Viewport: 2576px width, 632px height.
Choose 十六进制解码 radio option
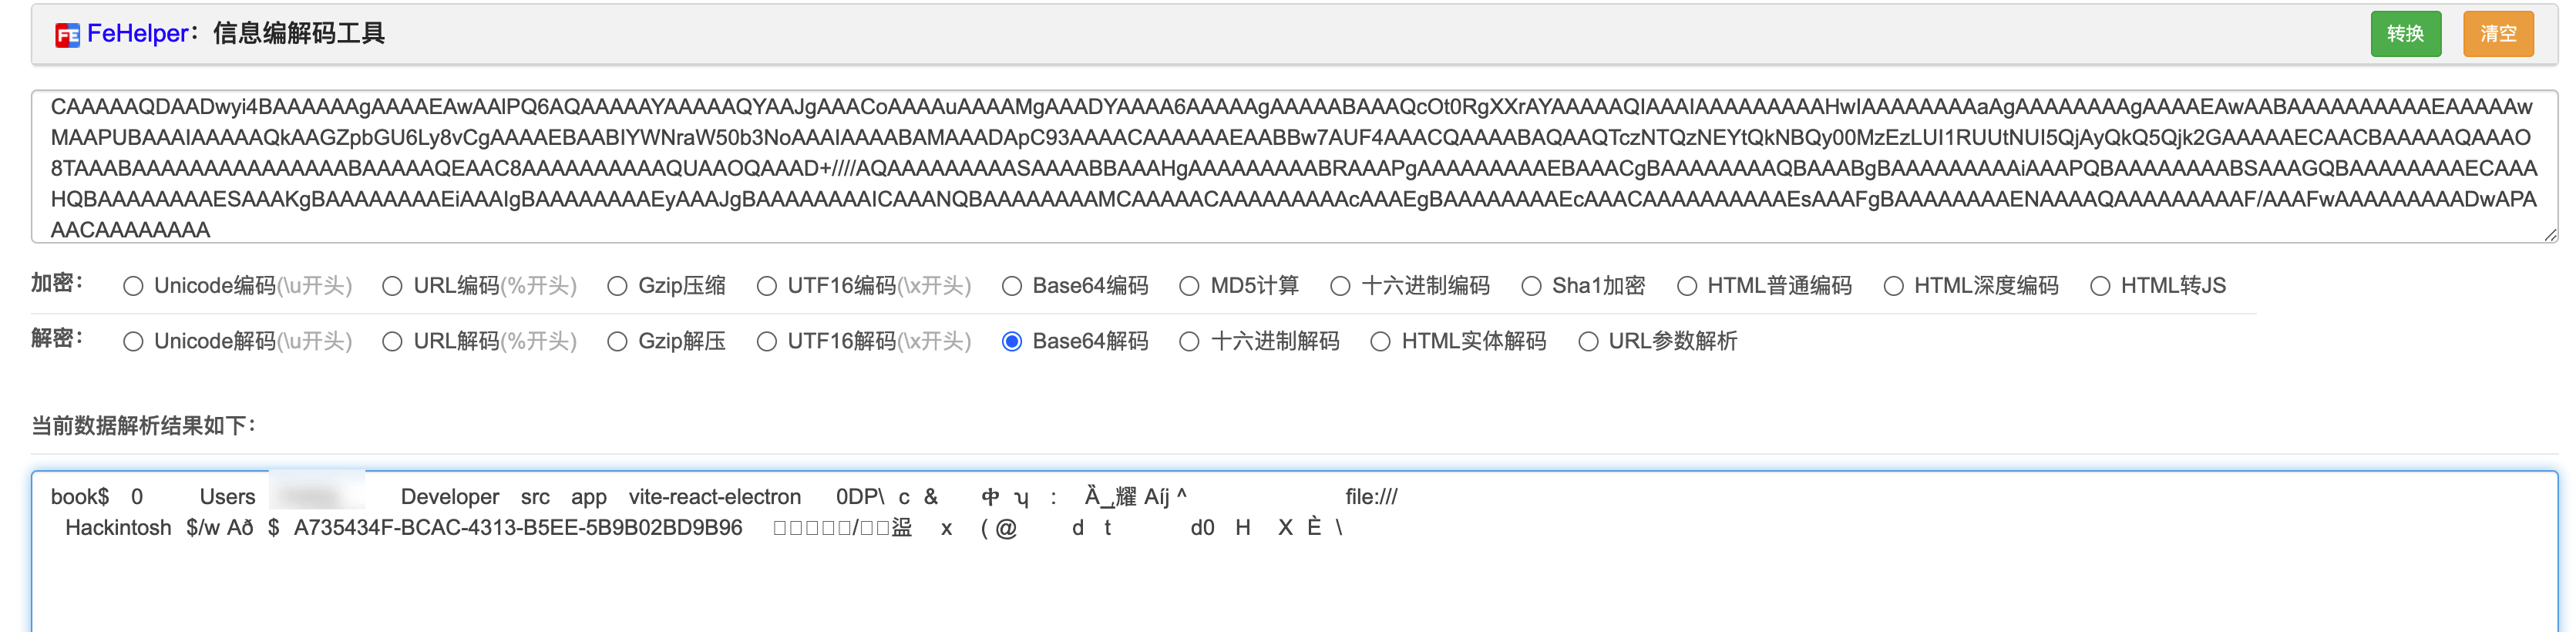1189,342
